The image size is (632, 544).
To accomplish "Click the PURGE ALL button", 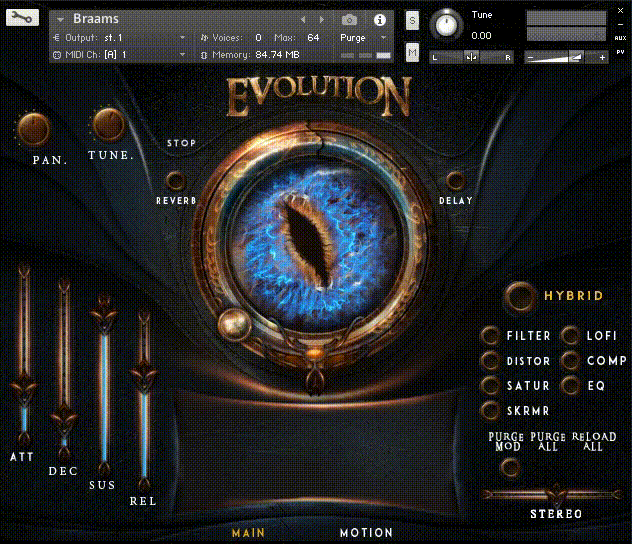I will [548, 442].
